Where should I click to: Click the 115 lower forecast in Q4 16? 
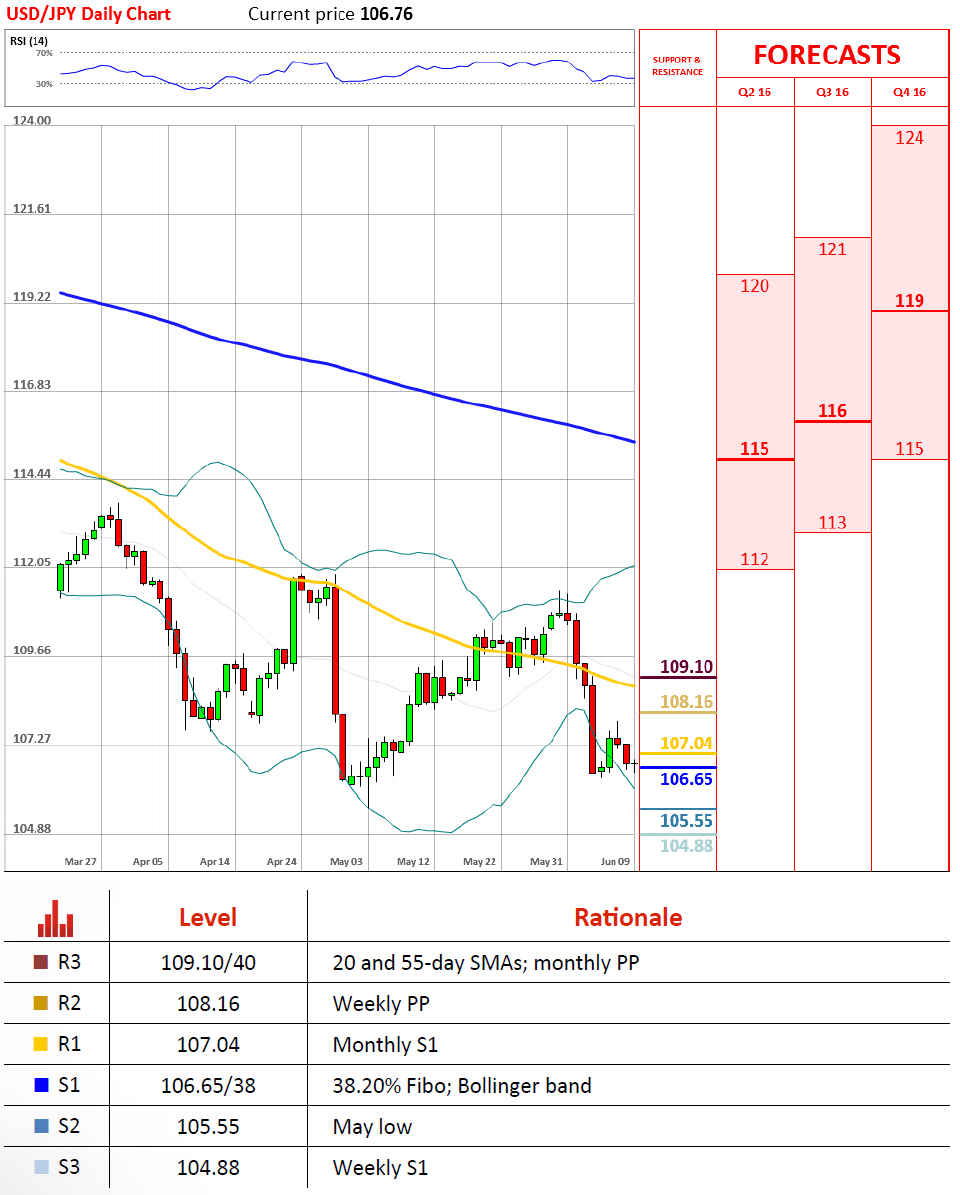[909, 449]
